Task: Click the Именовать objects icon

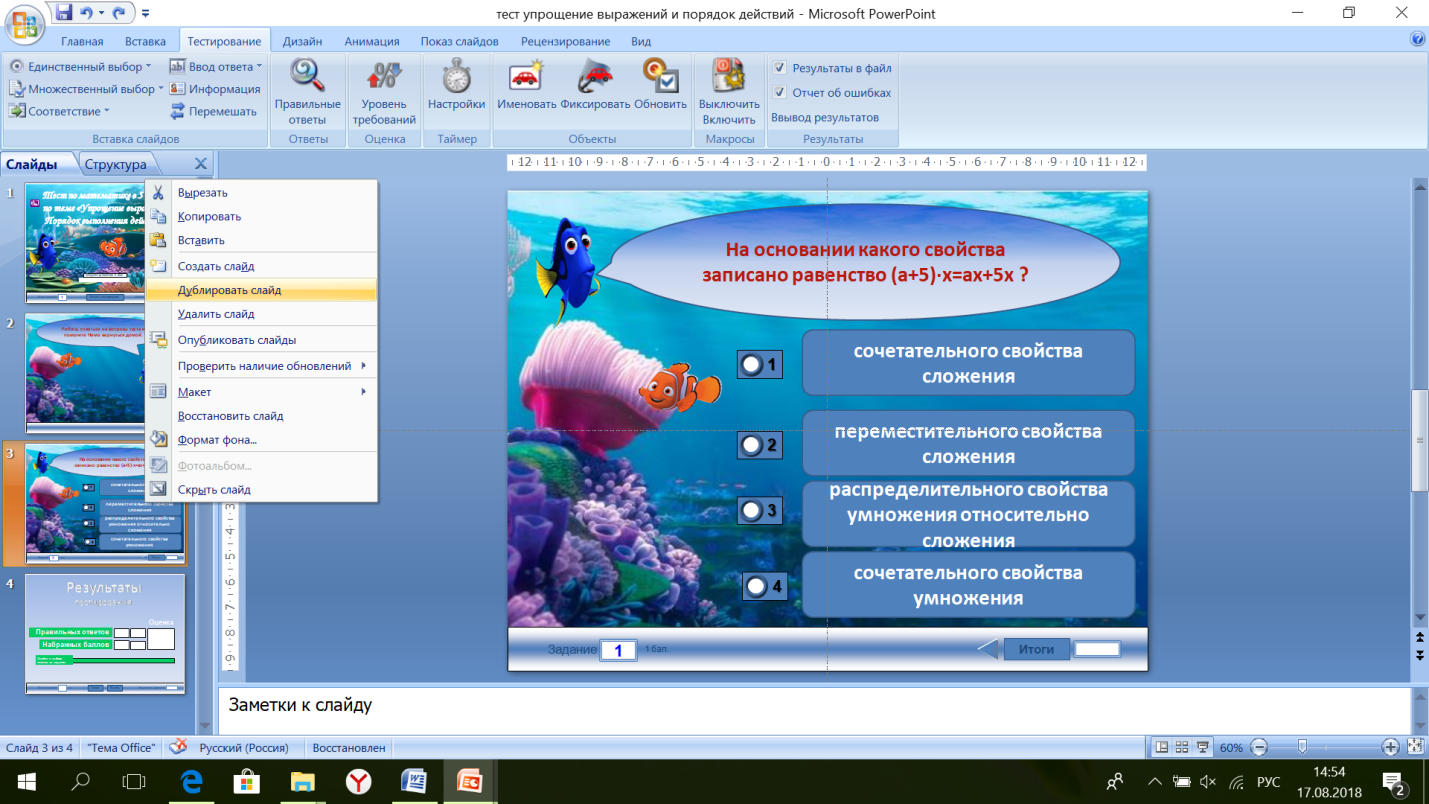Action: pyautogui.click(x=526, y=76)
